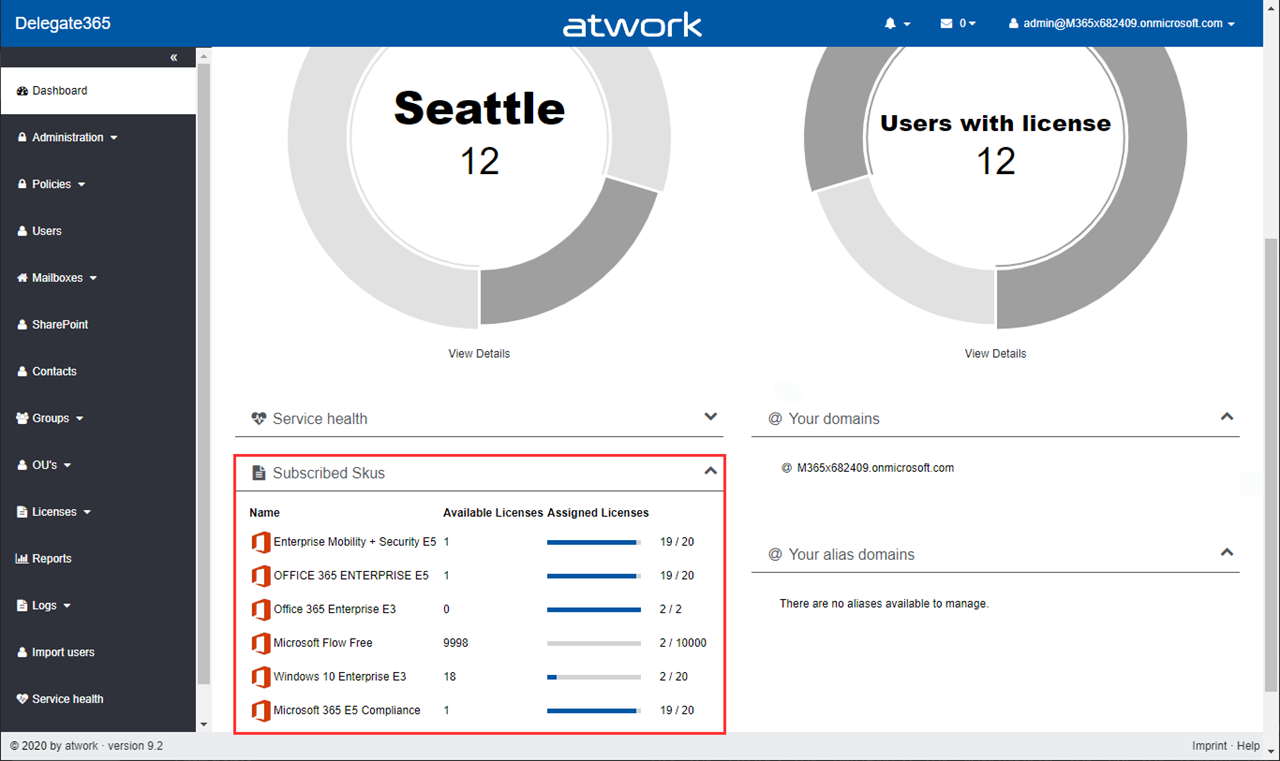Click the main page vertical scrollbar
1280x761 pixels.
tap(1272, 467)
